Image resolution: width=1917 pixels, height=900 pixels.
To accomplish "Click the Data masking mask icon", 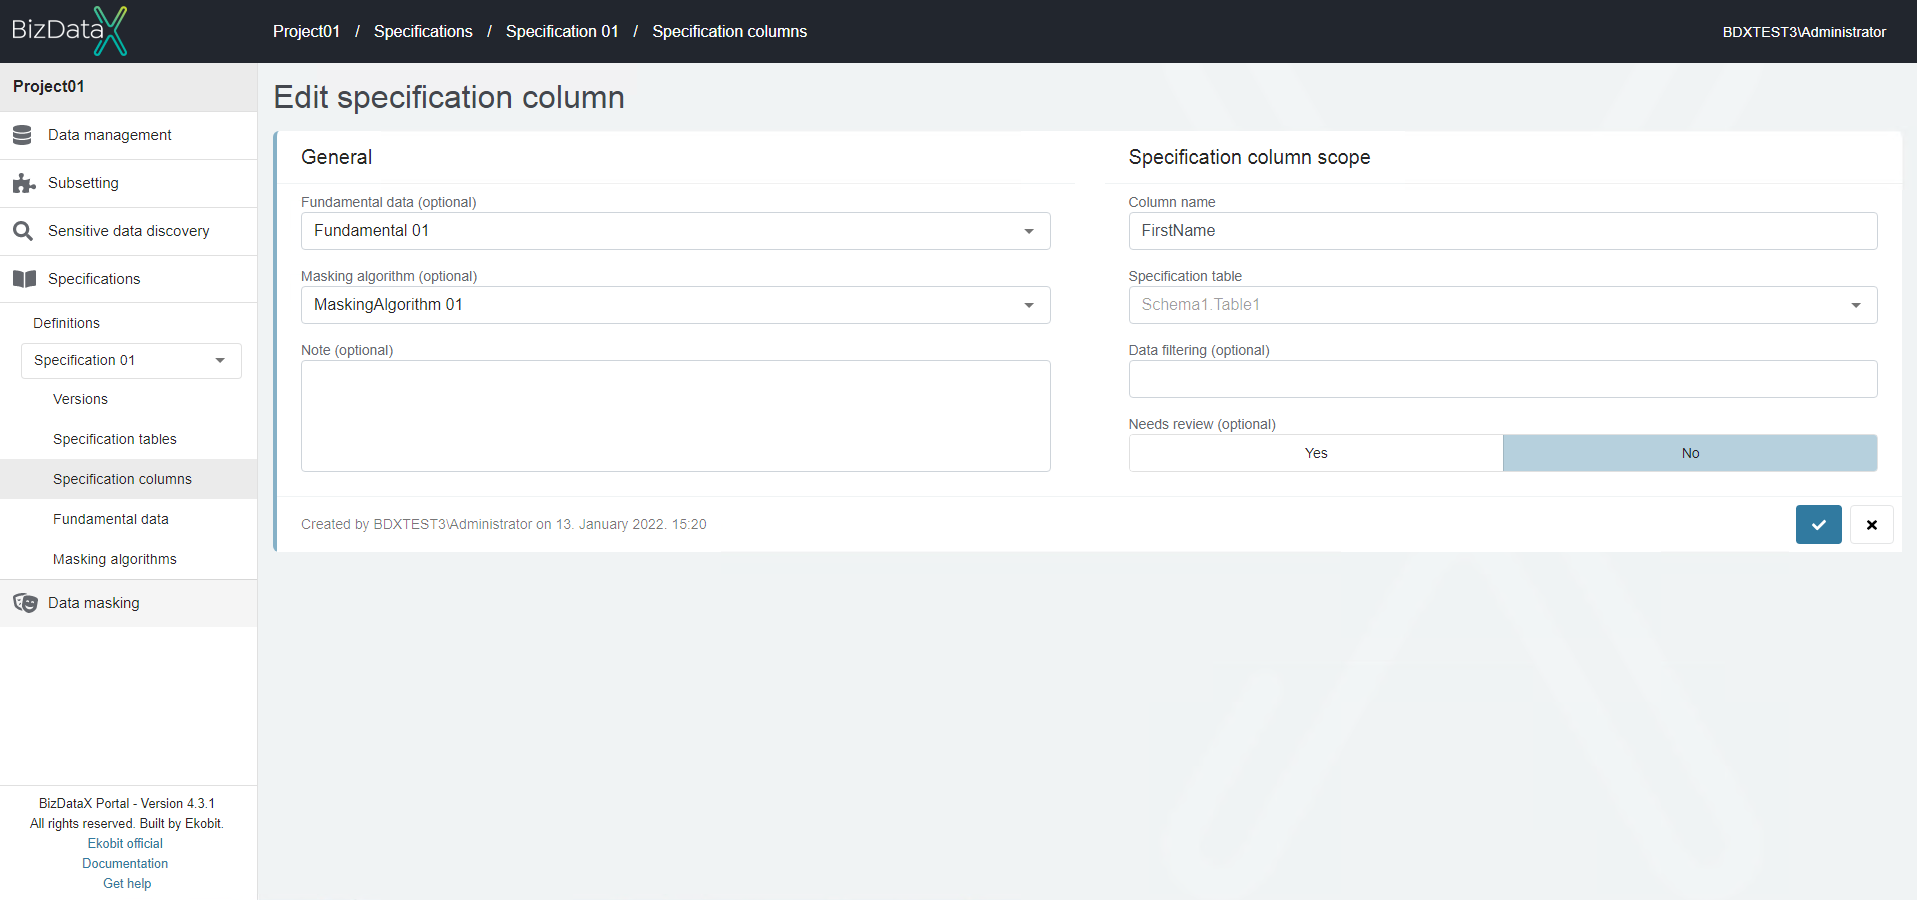I will [x=25, y=603].
